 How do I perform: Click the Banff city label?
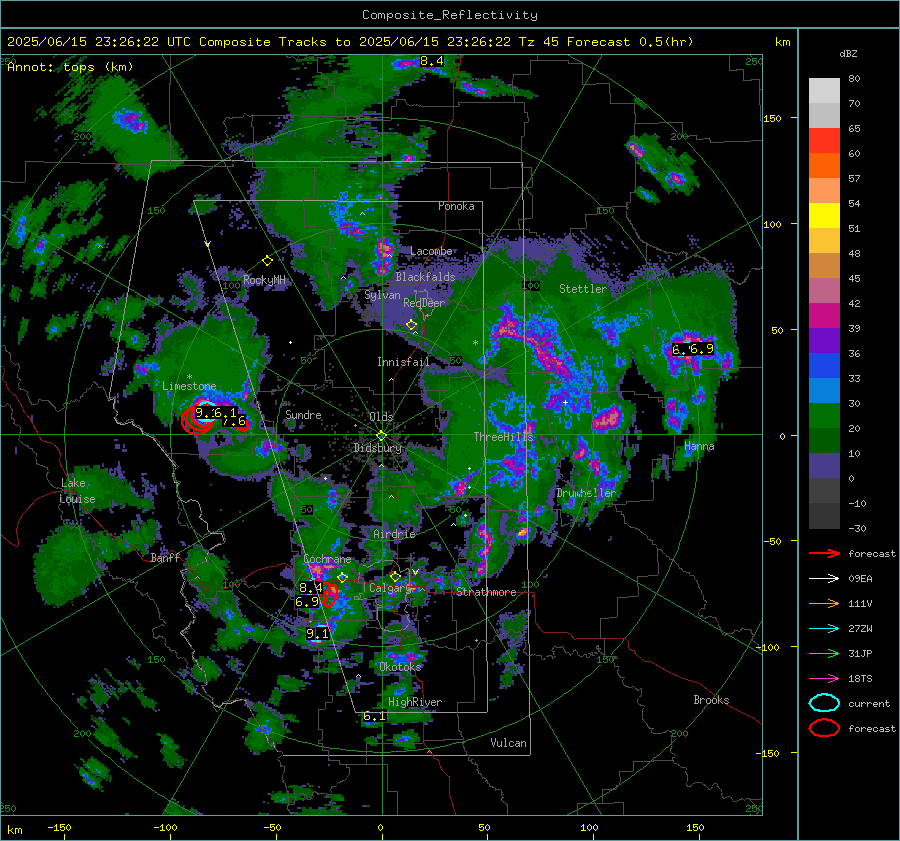[x=165, y=558]
